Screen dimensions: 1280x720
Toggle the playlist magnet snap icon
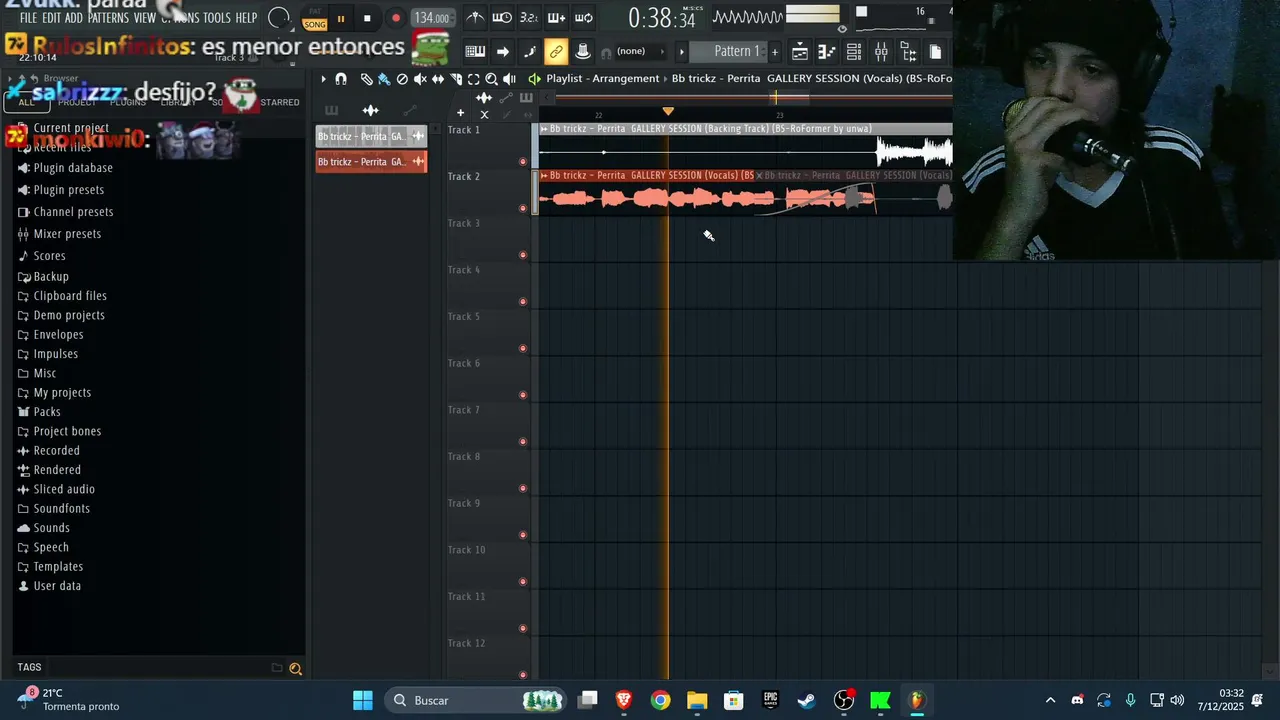coord(341,79)
